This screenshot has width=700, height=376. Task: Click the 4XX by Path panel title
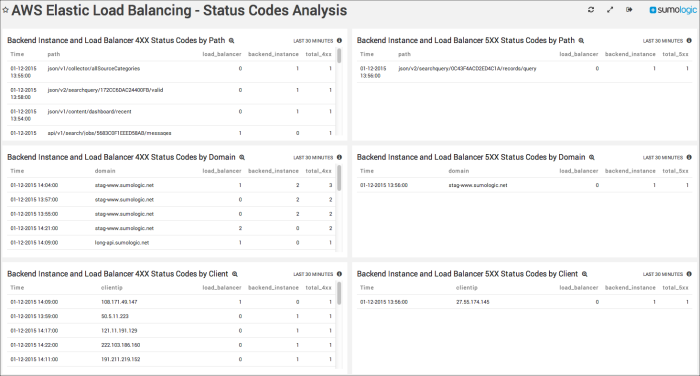116,41
